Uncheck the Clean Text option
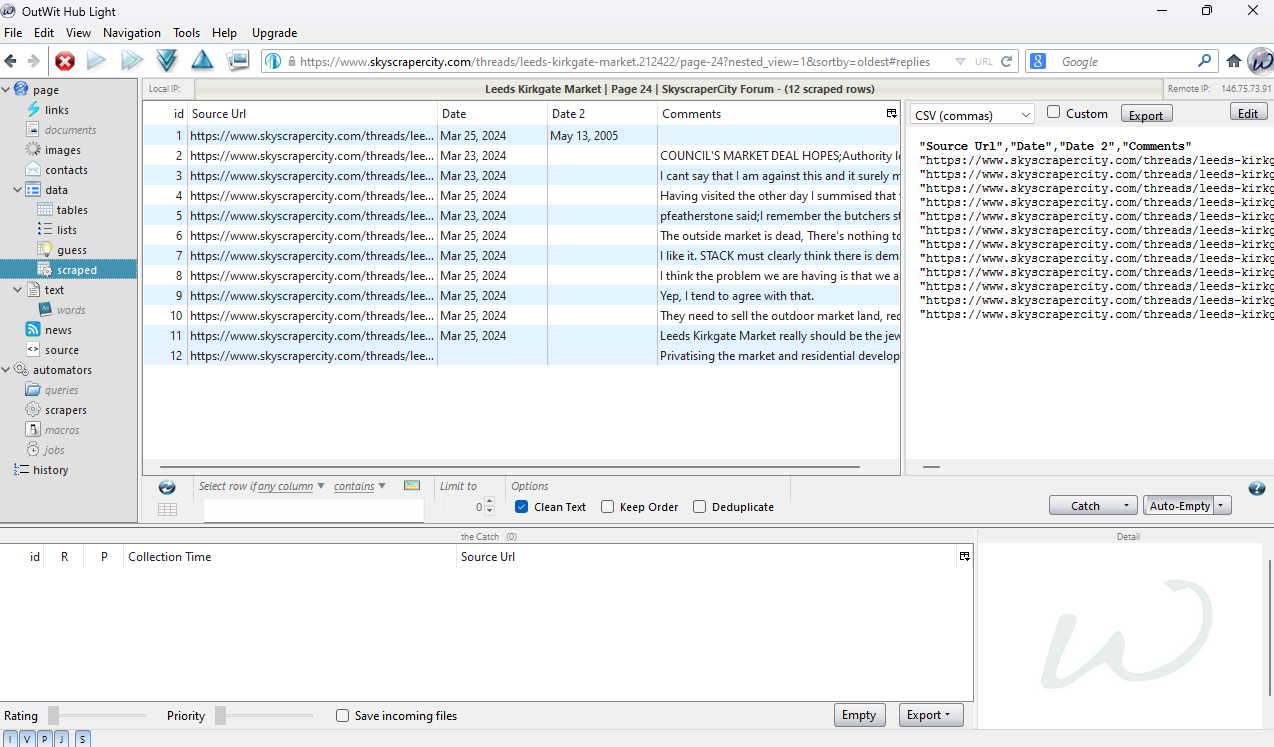Screen dimensions: 1274x747 click(522, 507)
